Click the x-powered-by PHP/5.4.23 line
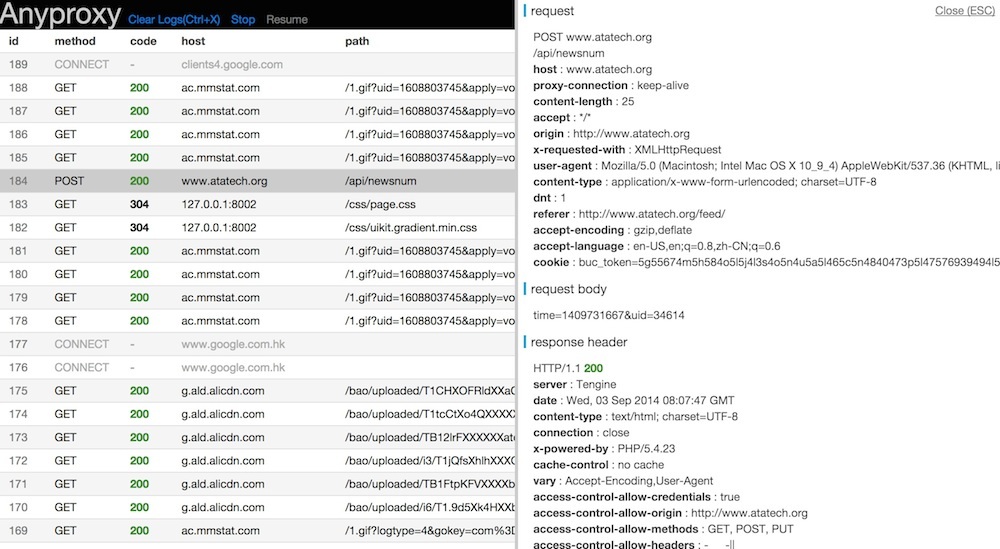 pos(604,449)
